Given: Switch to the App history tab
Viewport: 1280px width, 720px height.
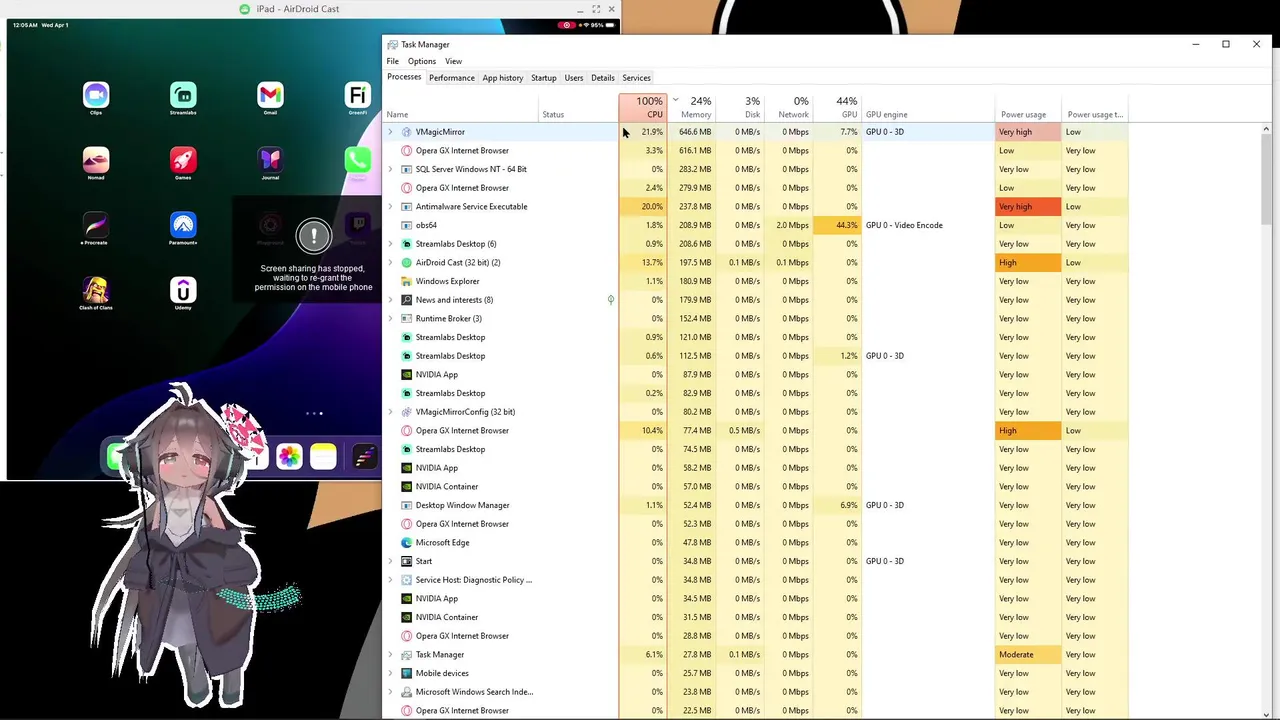Looking at the screenshot, I should [x=503, y=78].
